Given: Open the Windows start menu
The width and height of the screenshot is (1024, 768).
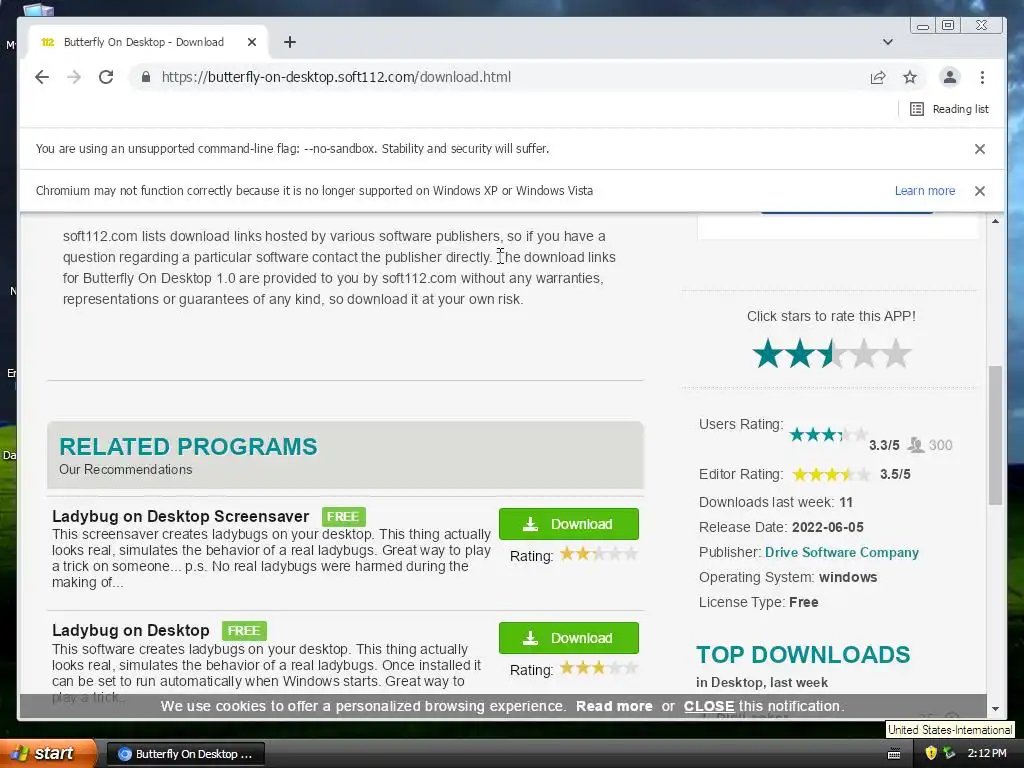Looking at the screenshot, I should [48, 753].
